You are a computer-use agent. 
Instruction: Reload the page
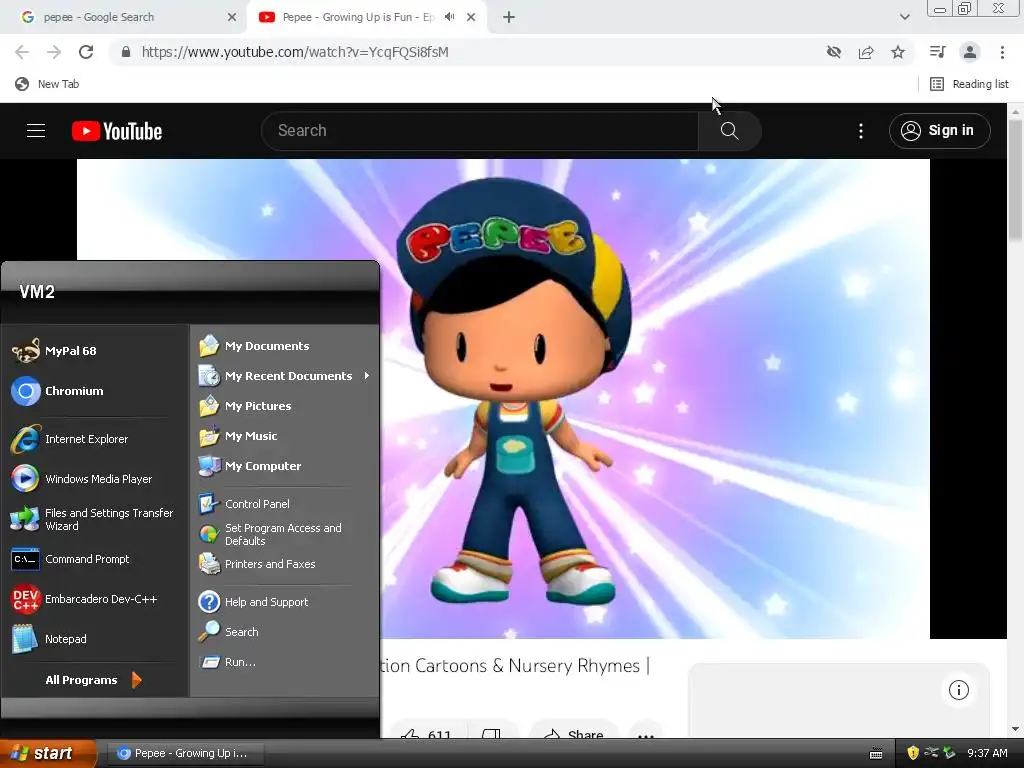[x=86, y=52]
